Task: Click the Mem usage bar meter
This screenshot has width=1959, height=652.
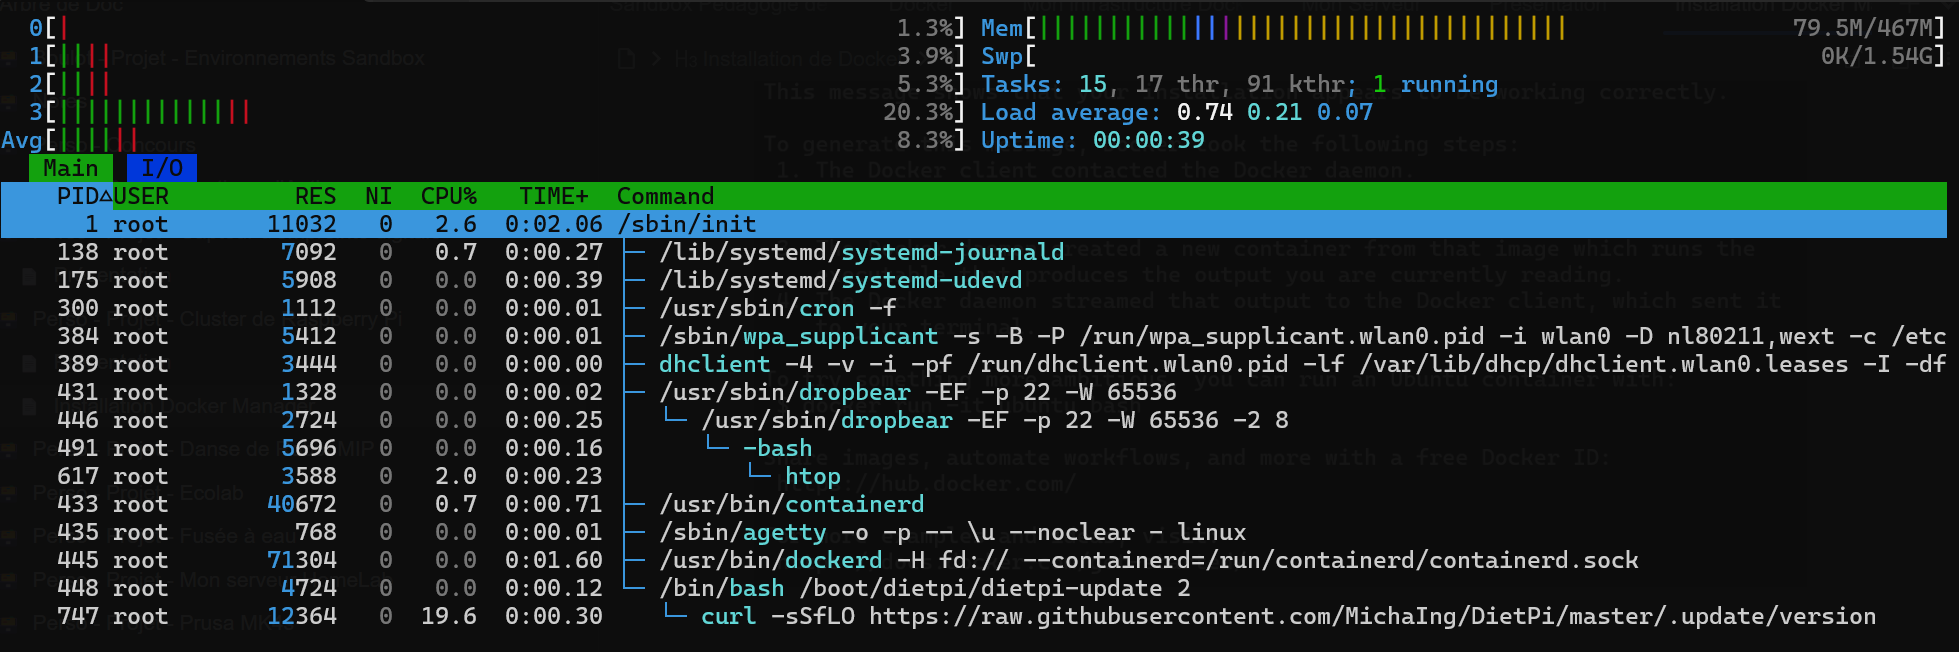Action: pos(1300,28)
